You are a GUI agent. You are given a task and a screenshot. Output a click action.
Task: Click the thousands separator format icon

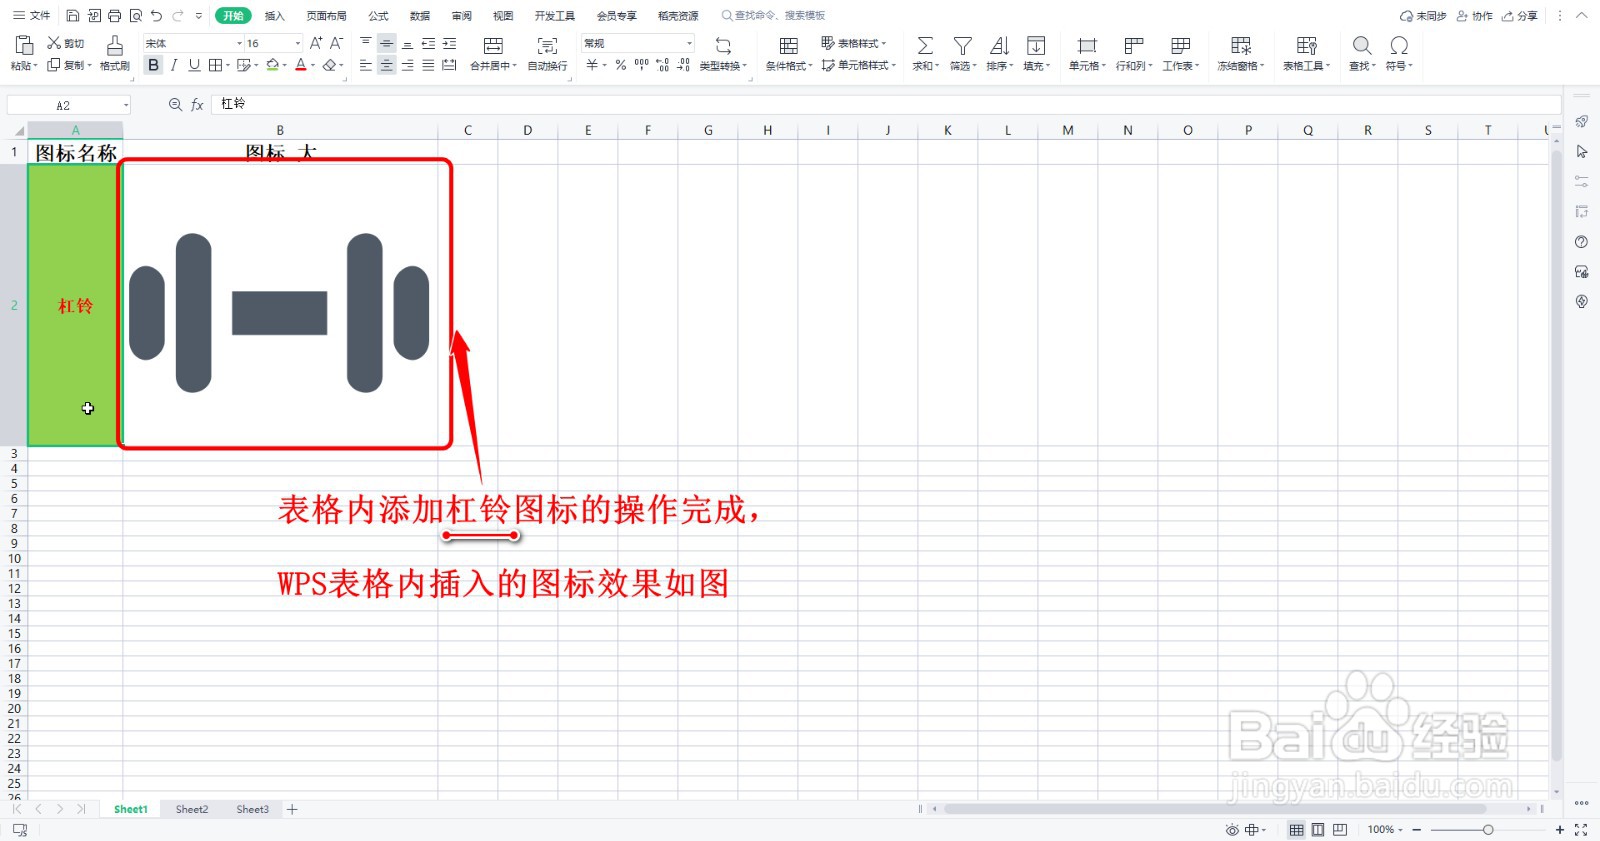pos(641,65)
